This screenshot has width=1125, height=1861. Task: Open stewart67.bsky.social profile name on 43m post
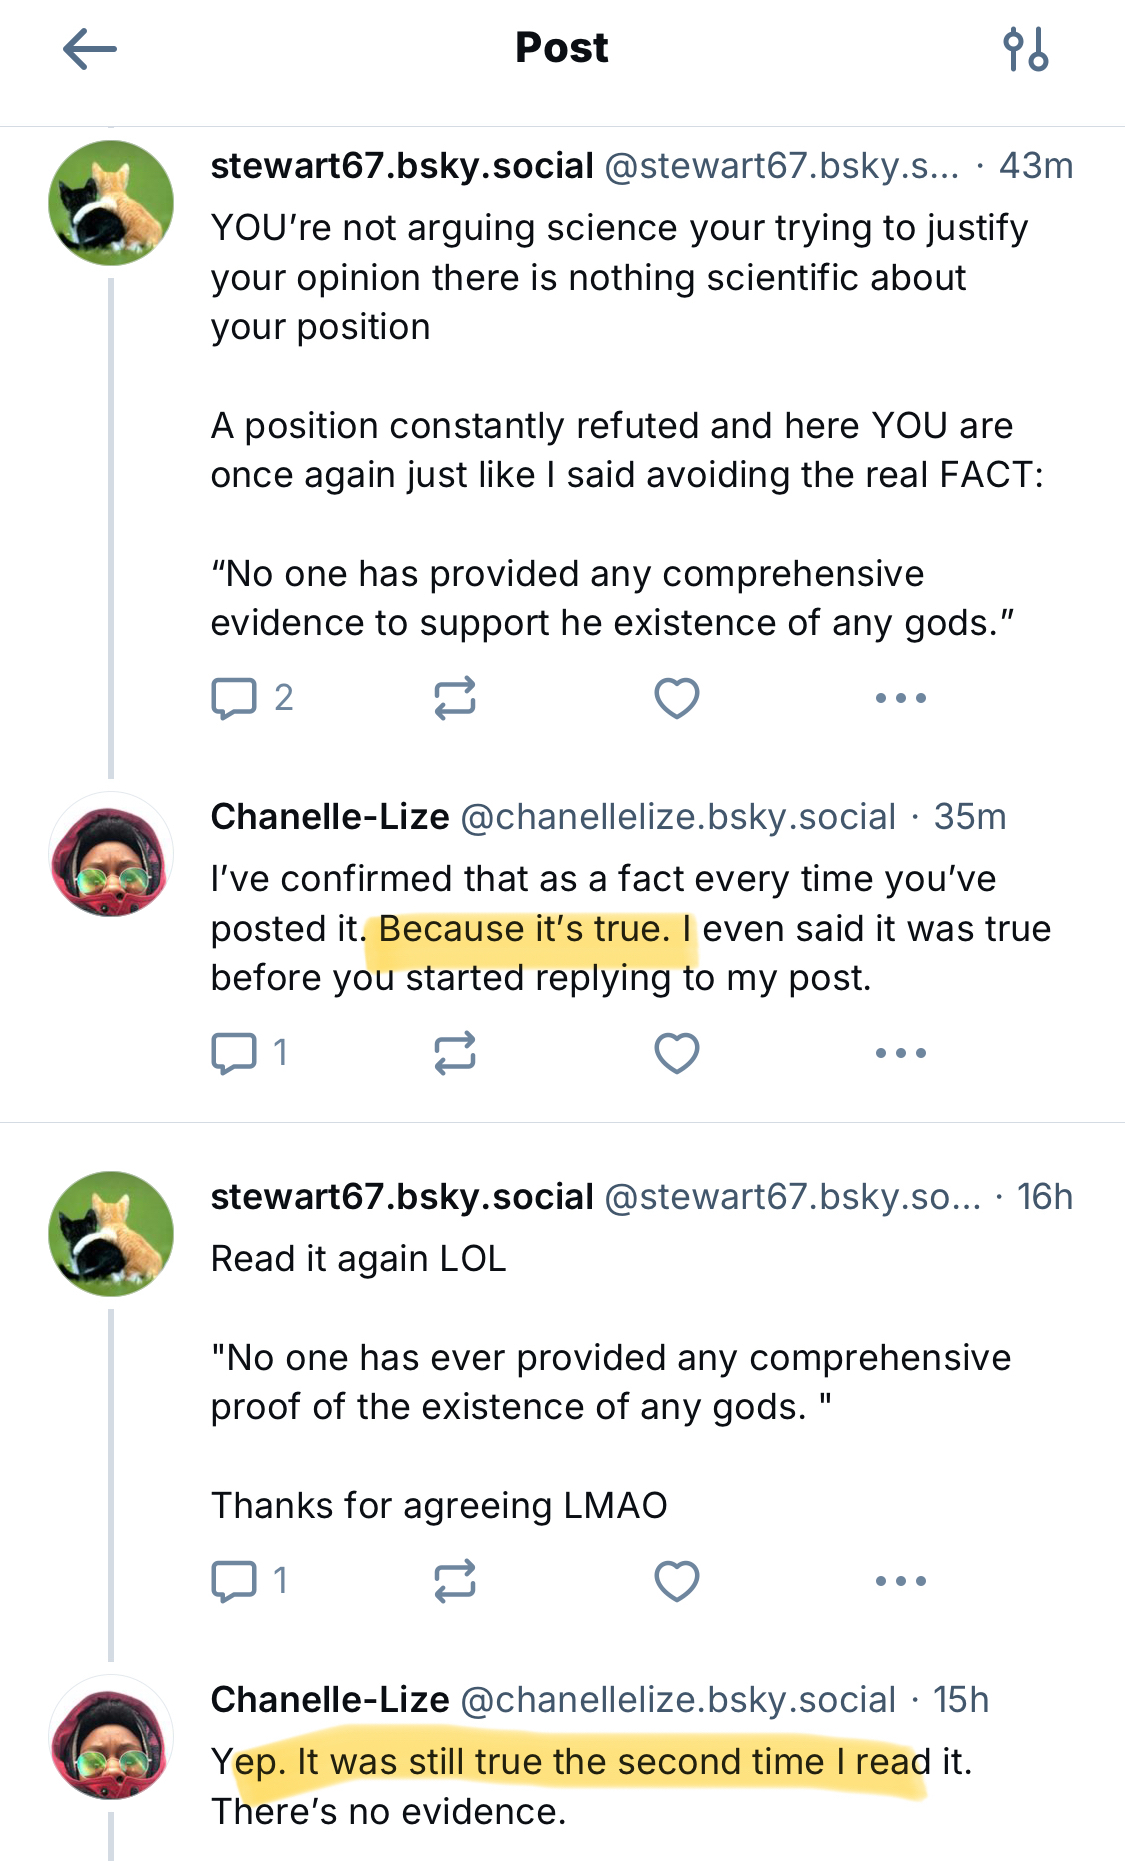pos(402,166)
